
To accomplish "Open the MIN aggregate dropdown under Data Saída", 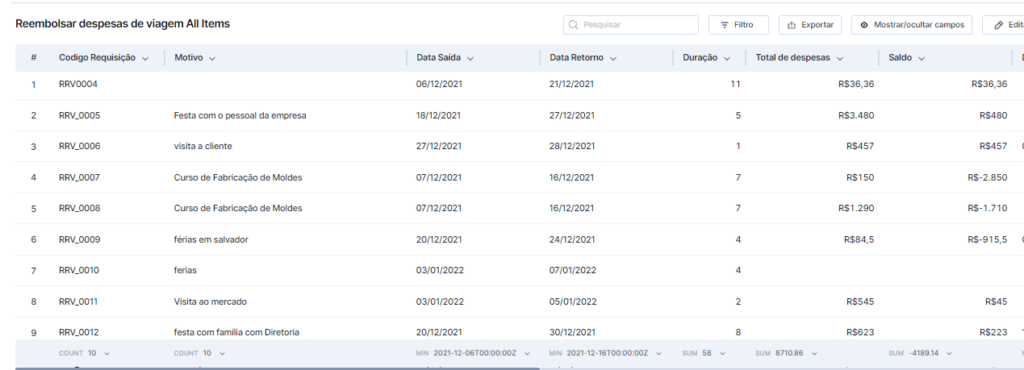I will tap(527, 353).
